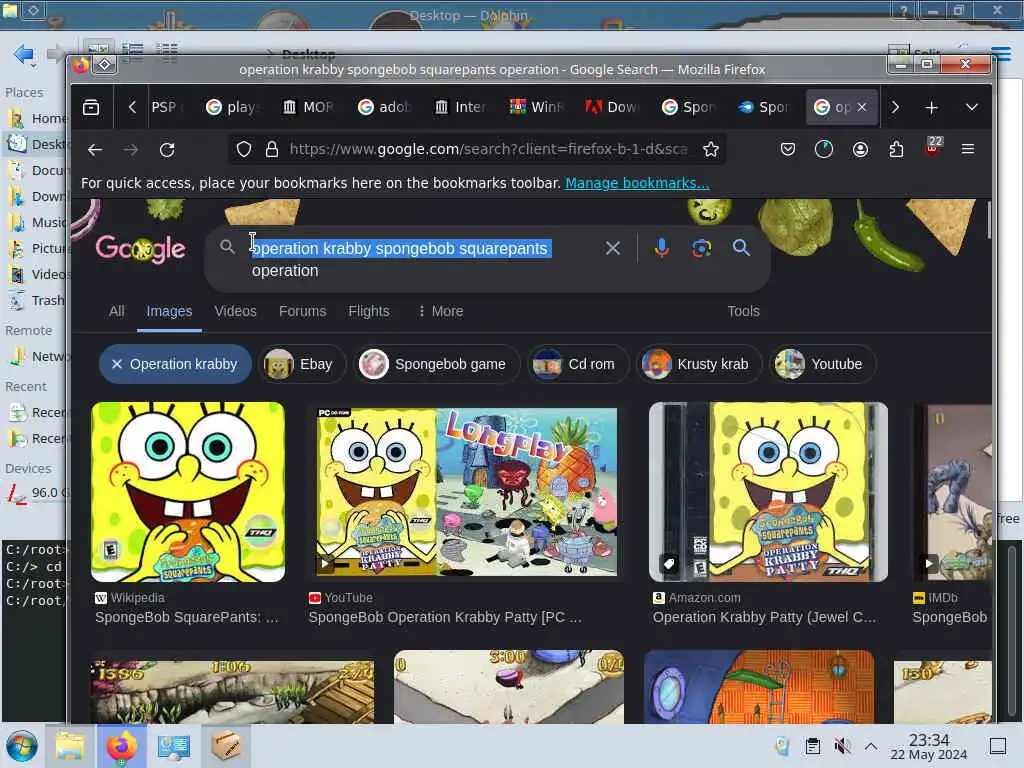Click the Dolphin back arrow
Image resolution: width=1024 pixels, height=768 pixels.
23,54
